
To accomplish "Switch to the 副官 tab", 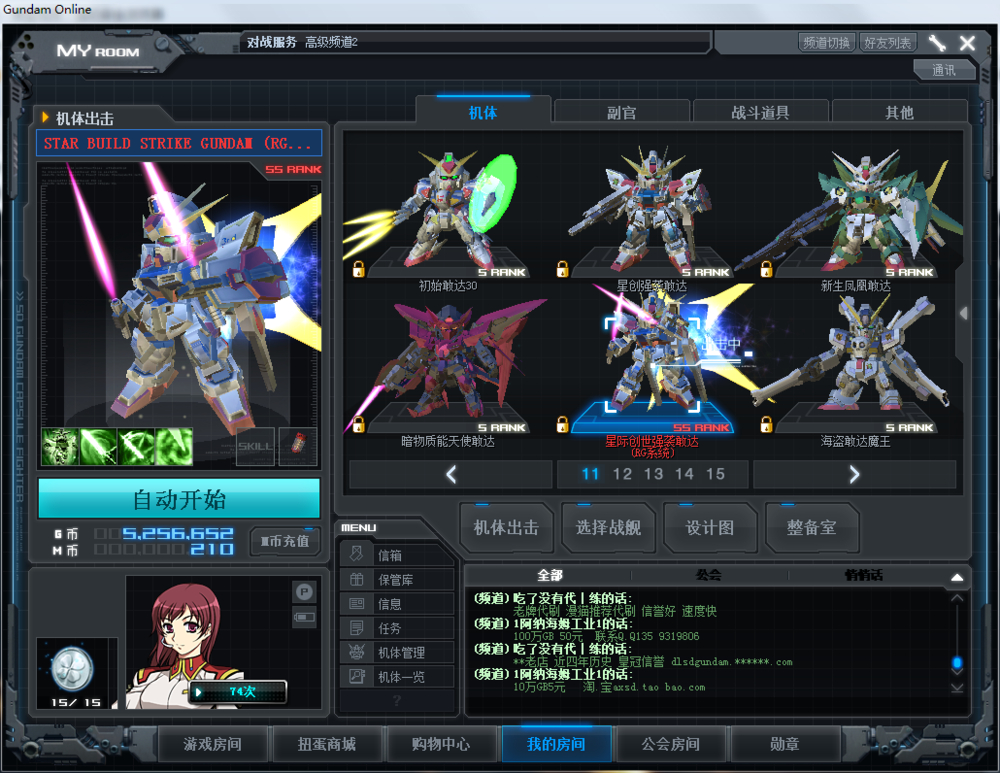I will pyautogui.click(x=622, y=113).
